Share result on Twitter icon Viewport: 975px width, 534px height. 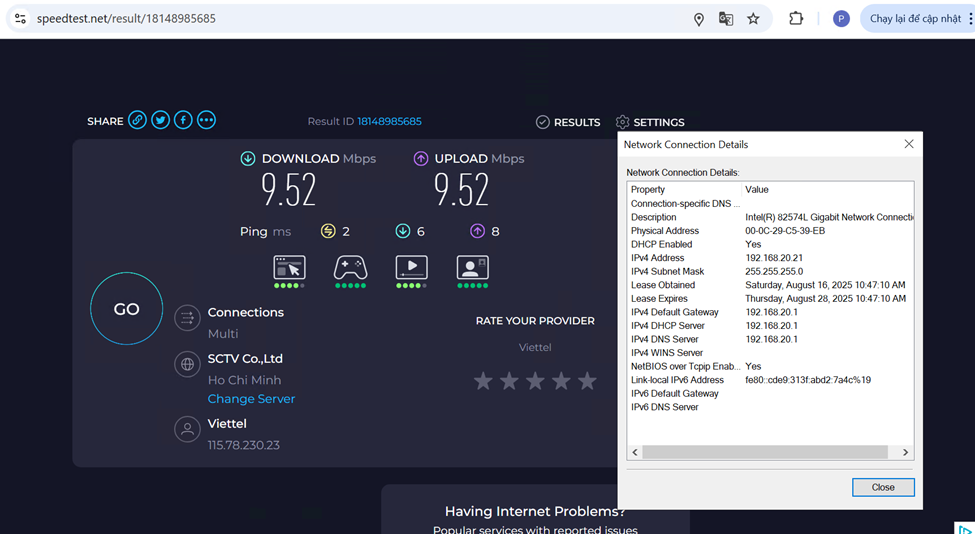(x=160, y=120)
